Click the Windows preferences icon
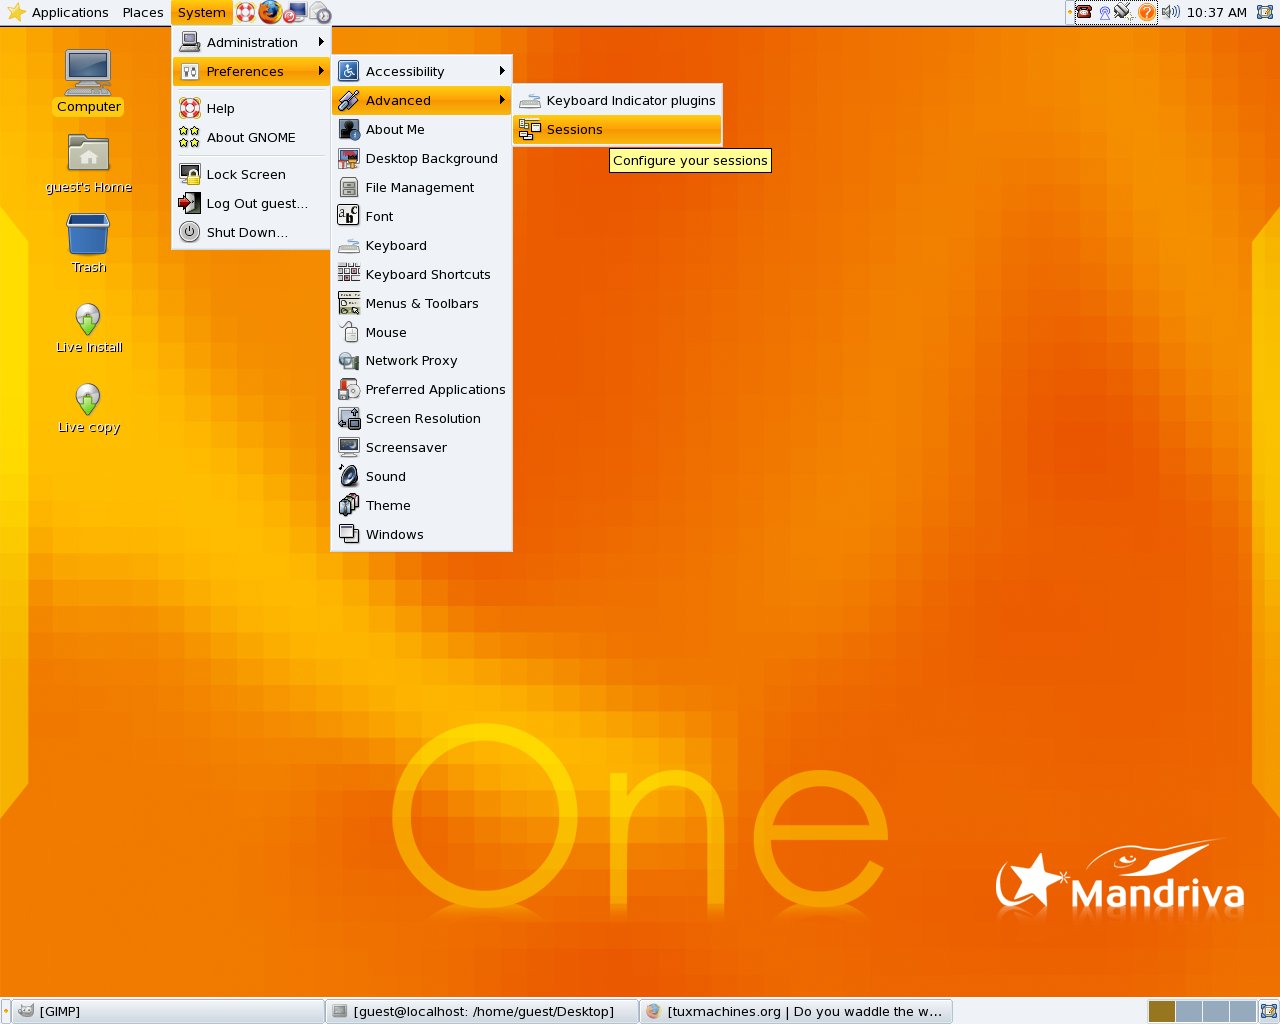Viewport: 1280px width, 1024px height. [348, 535]
